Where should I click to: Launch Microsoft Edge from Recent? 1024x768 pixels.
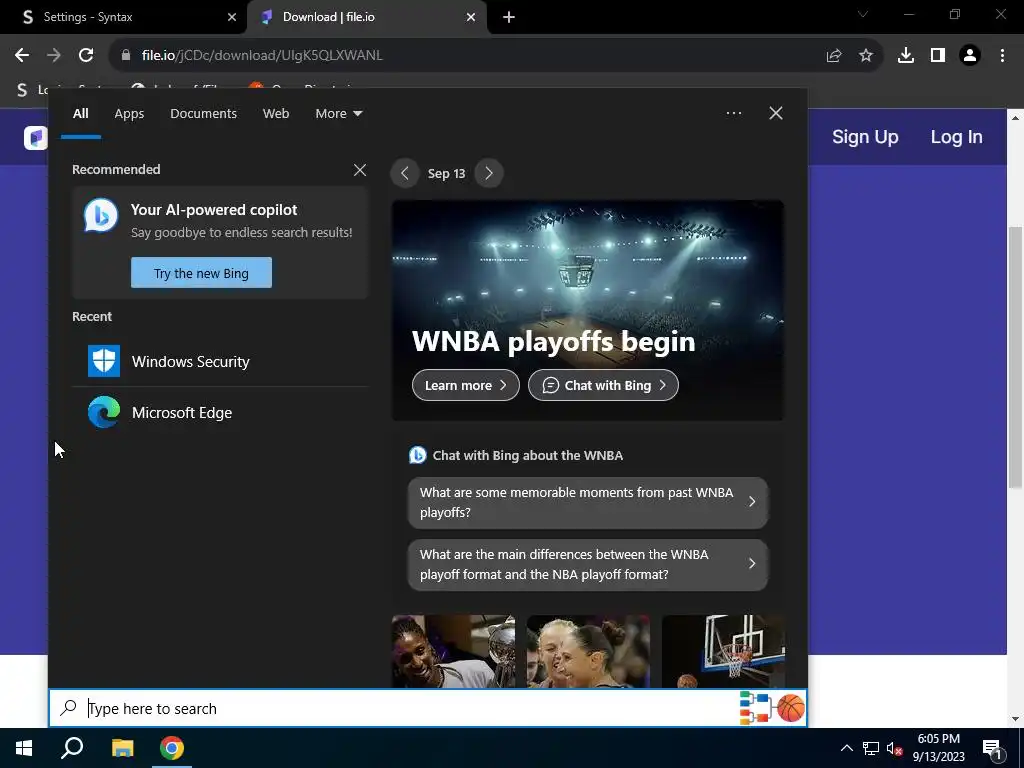[220, 413]
